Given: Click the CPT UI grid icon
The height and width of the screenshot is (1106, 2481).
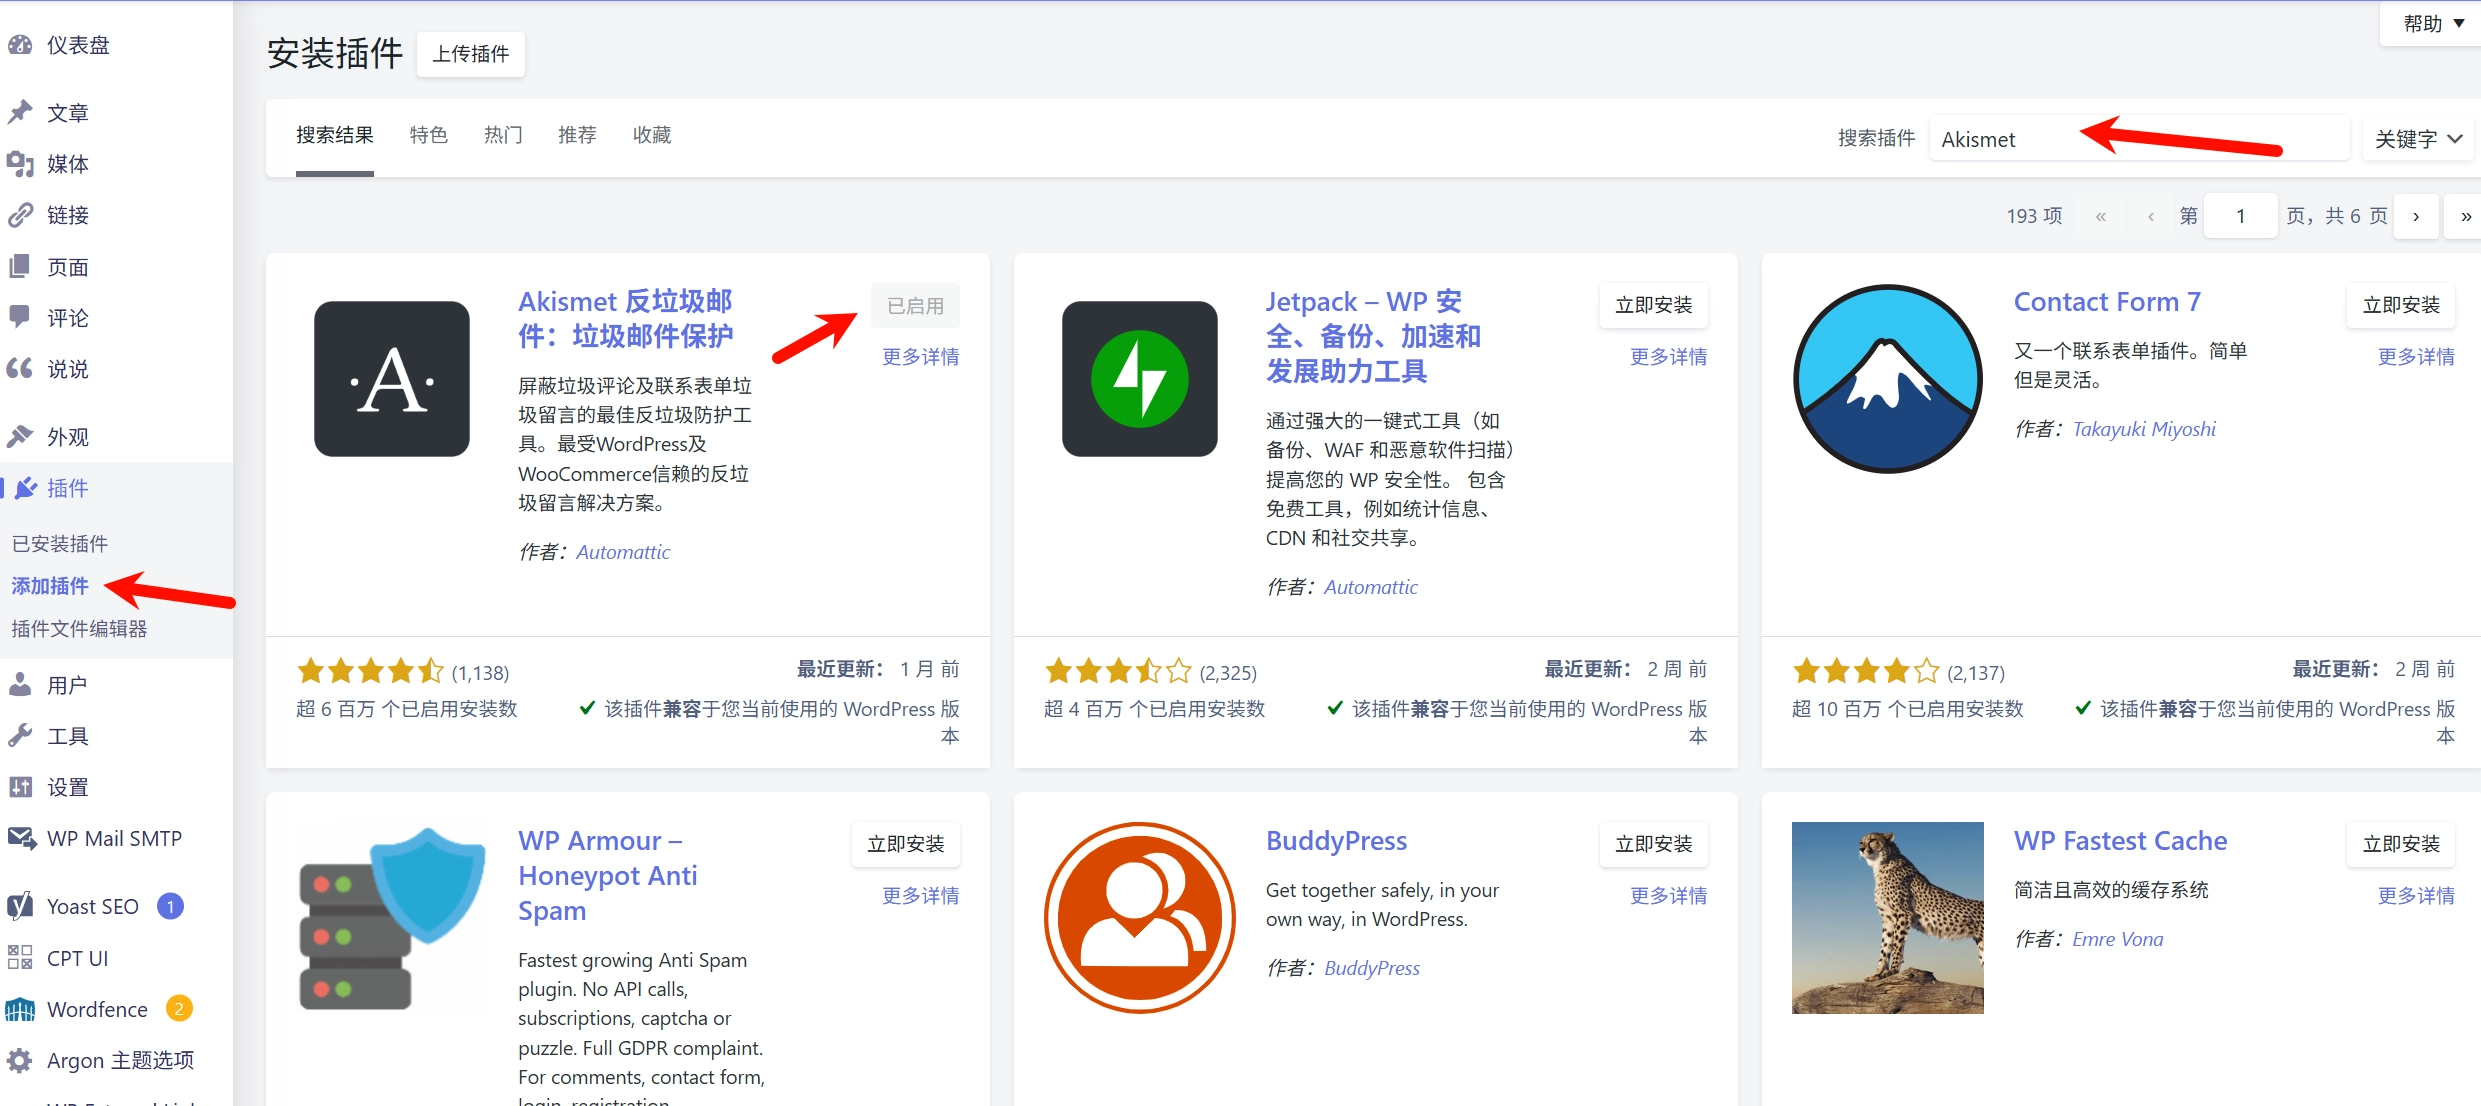Looking at the screenshot, I should pyautogui.click(x=20, y=957).
